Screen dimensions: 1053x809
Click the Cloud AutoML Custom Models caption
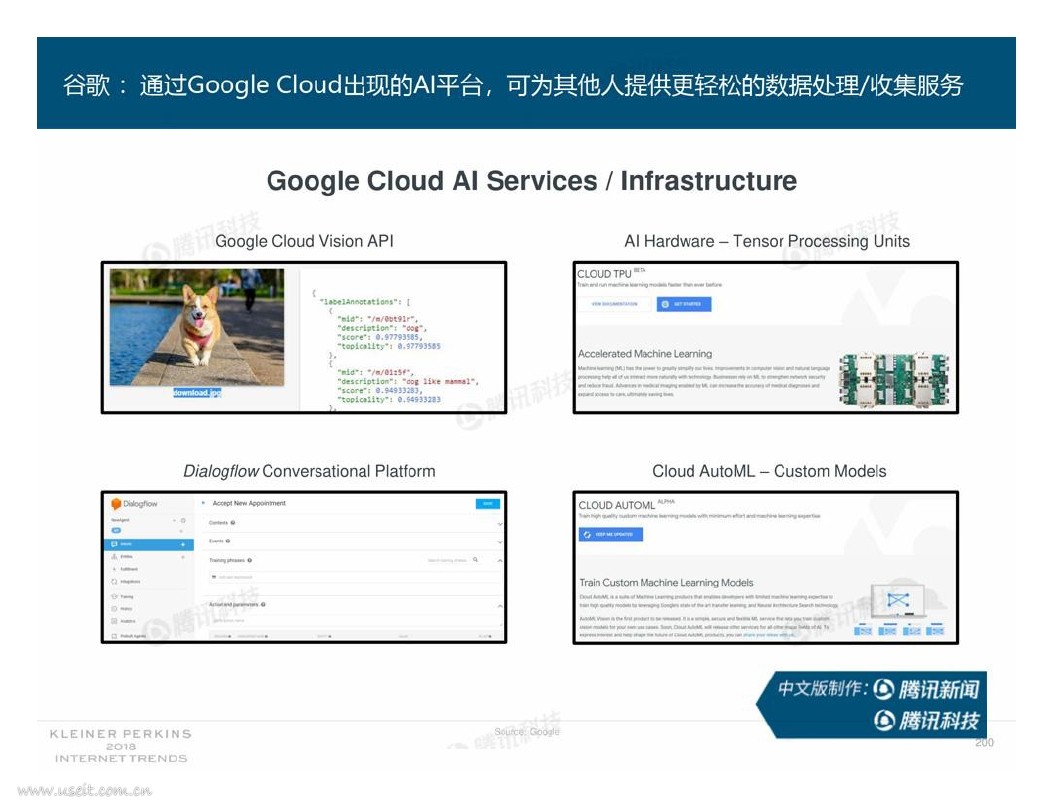(769, 471)
